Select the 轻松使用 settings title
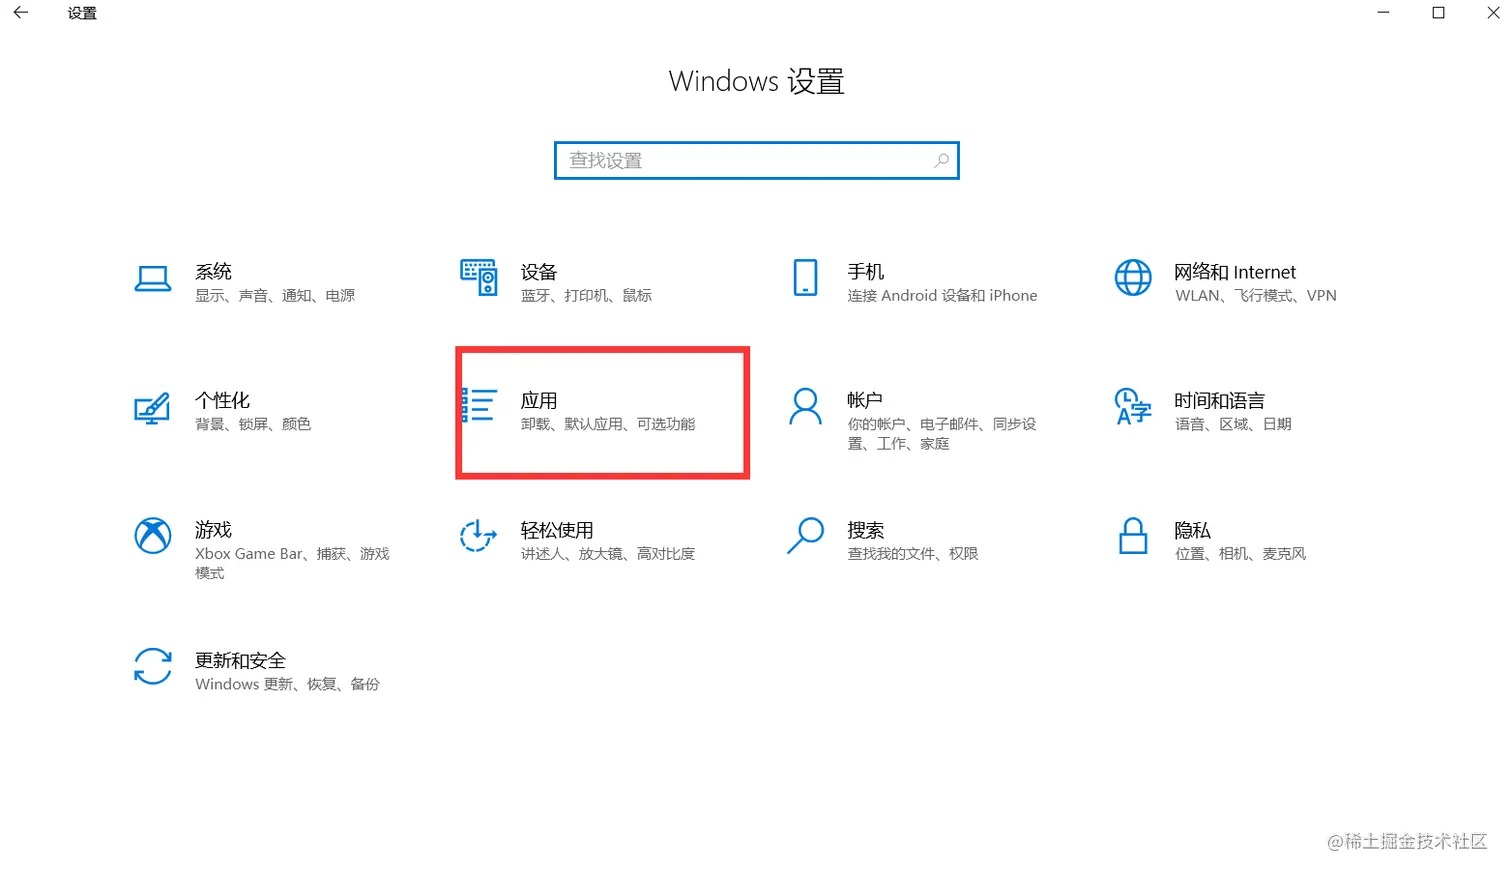The height and width of the screenshot is (876, 1512). [x=557, y=530]
